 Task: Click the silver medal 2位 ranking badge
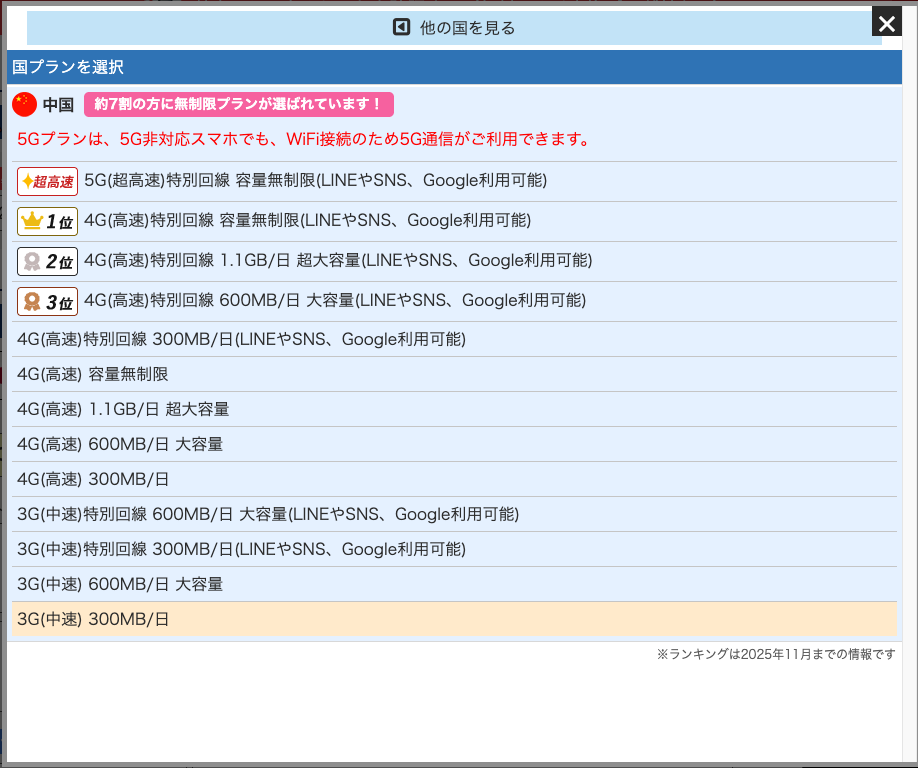tap(47, 261)
